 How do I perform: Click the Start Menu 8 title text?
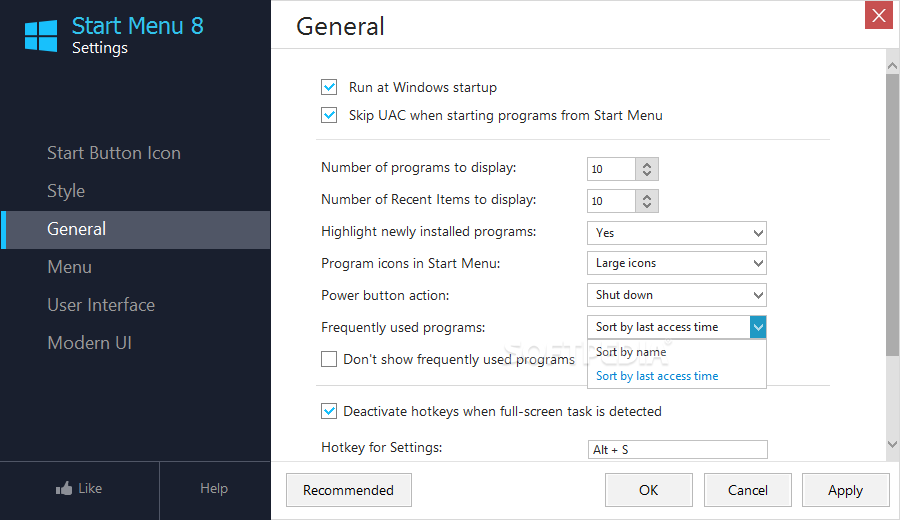138,26
